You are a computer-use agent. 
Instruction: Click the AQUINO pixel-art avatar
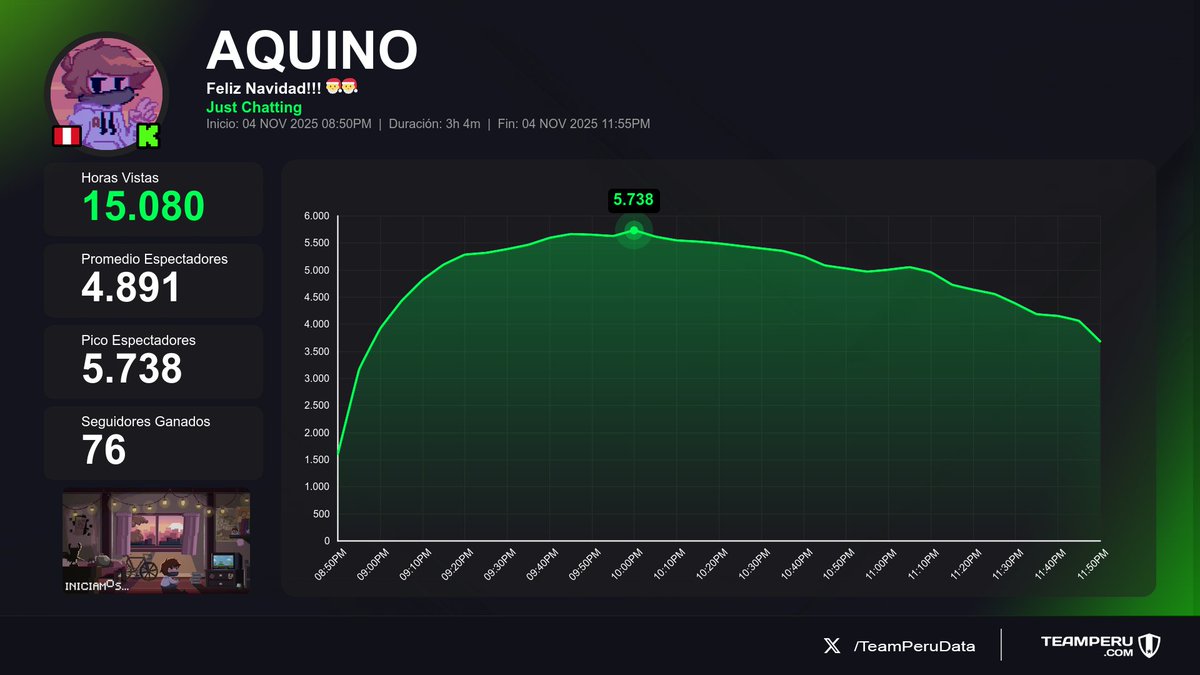point(108,93)
